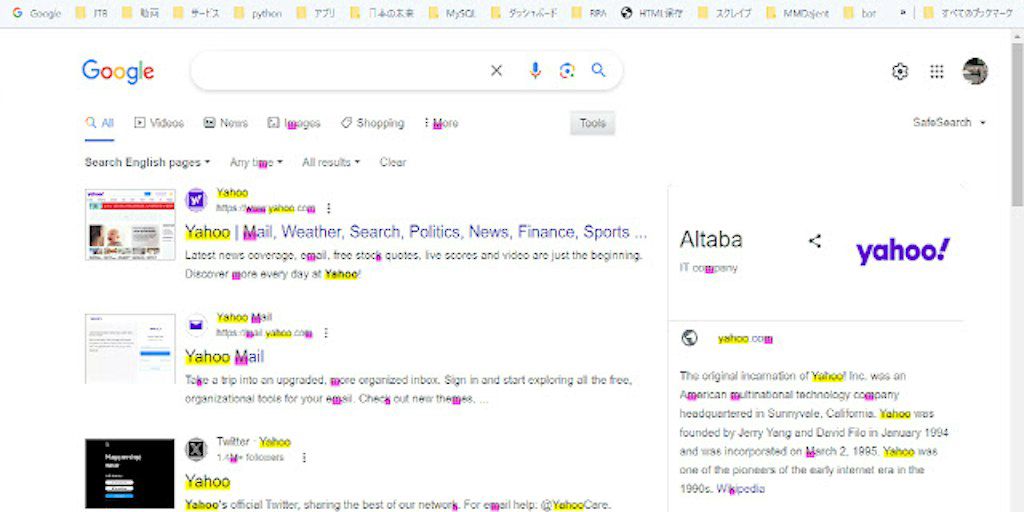Click the Altaba panel title
The width and height of the screenshot is (1024, 512).
click(711, 240)
